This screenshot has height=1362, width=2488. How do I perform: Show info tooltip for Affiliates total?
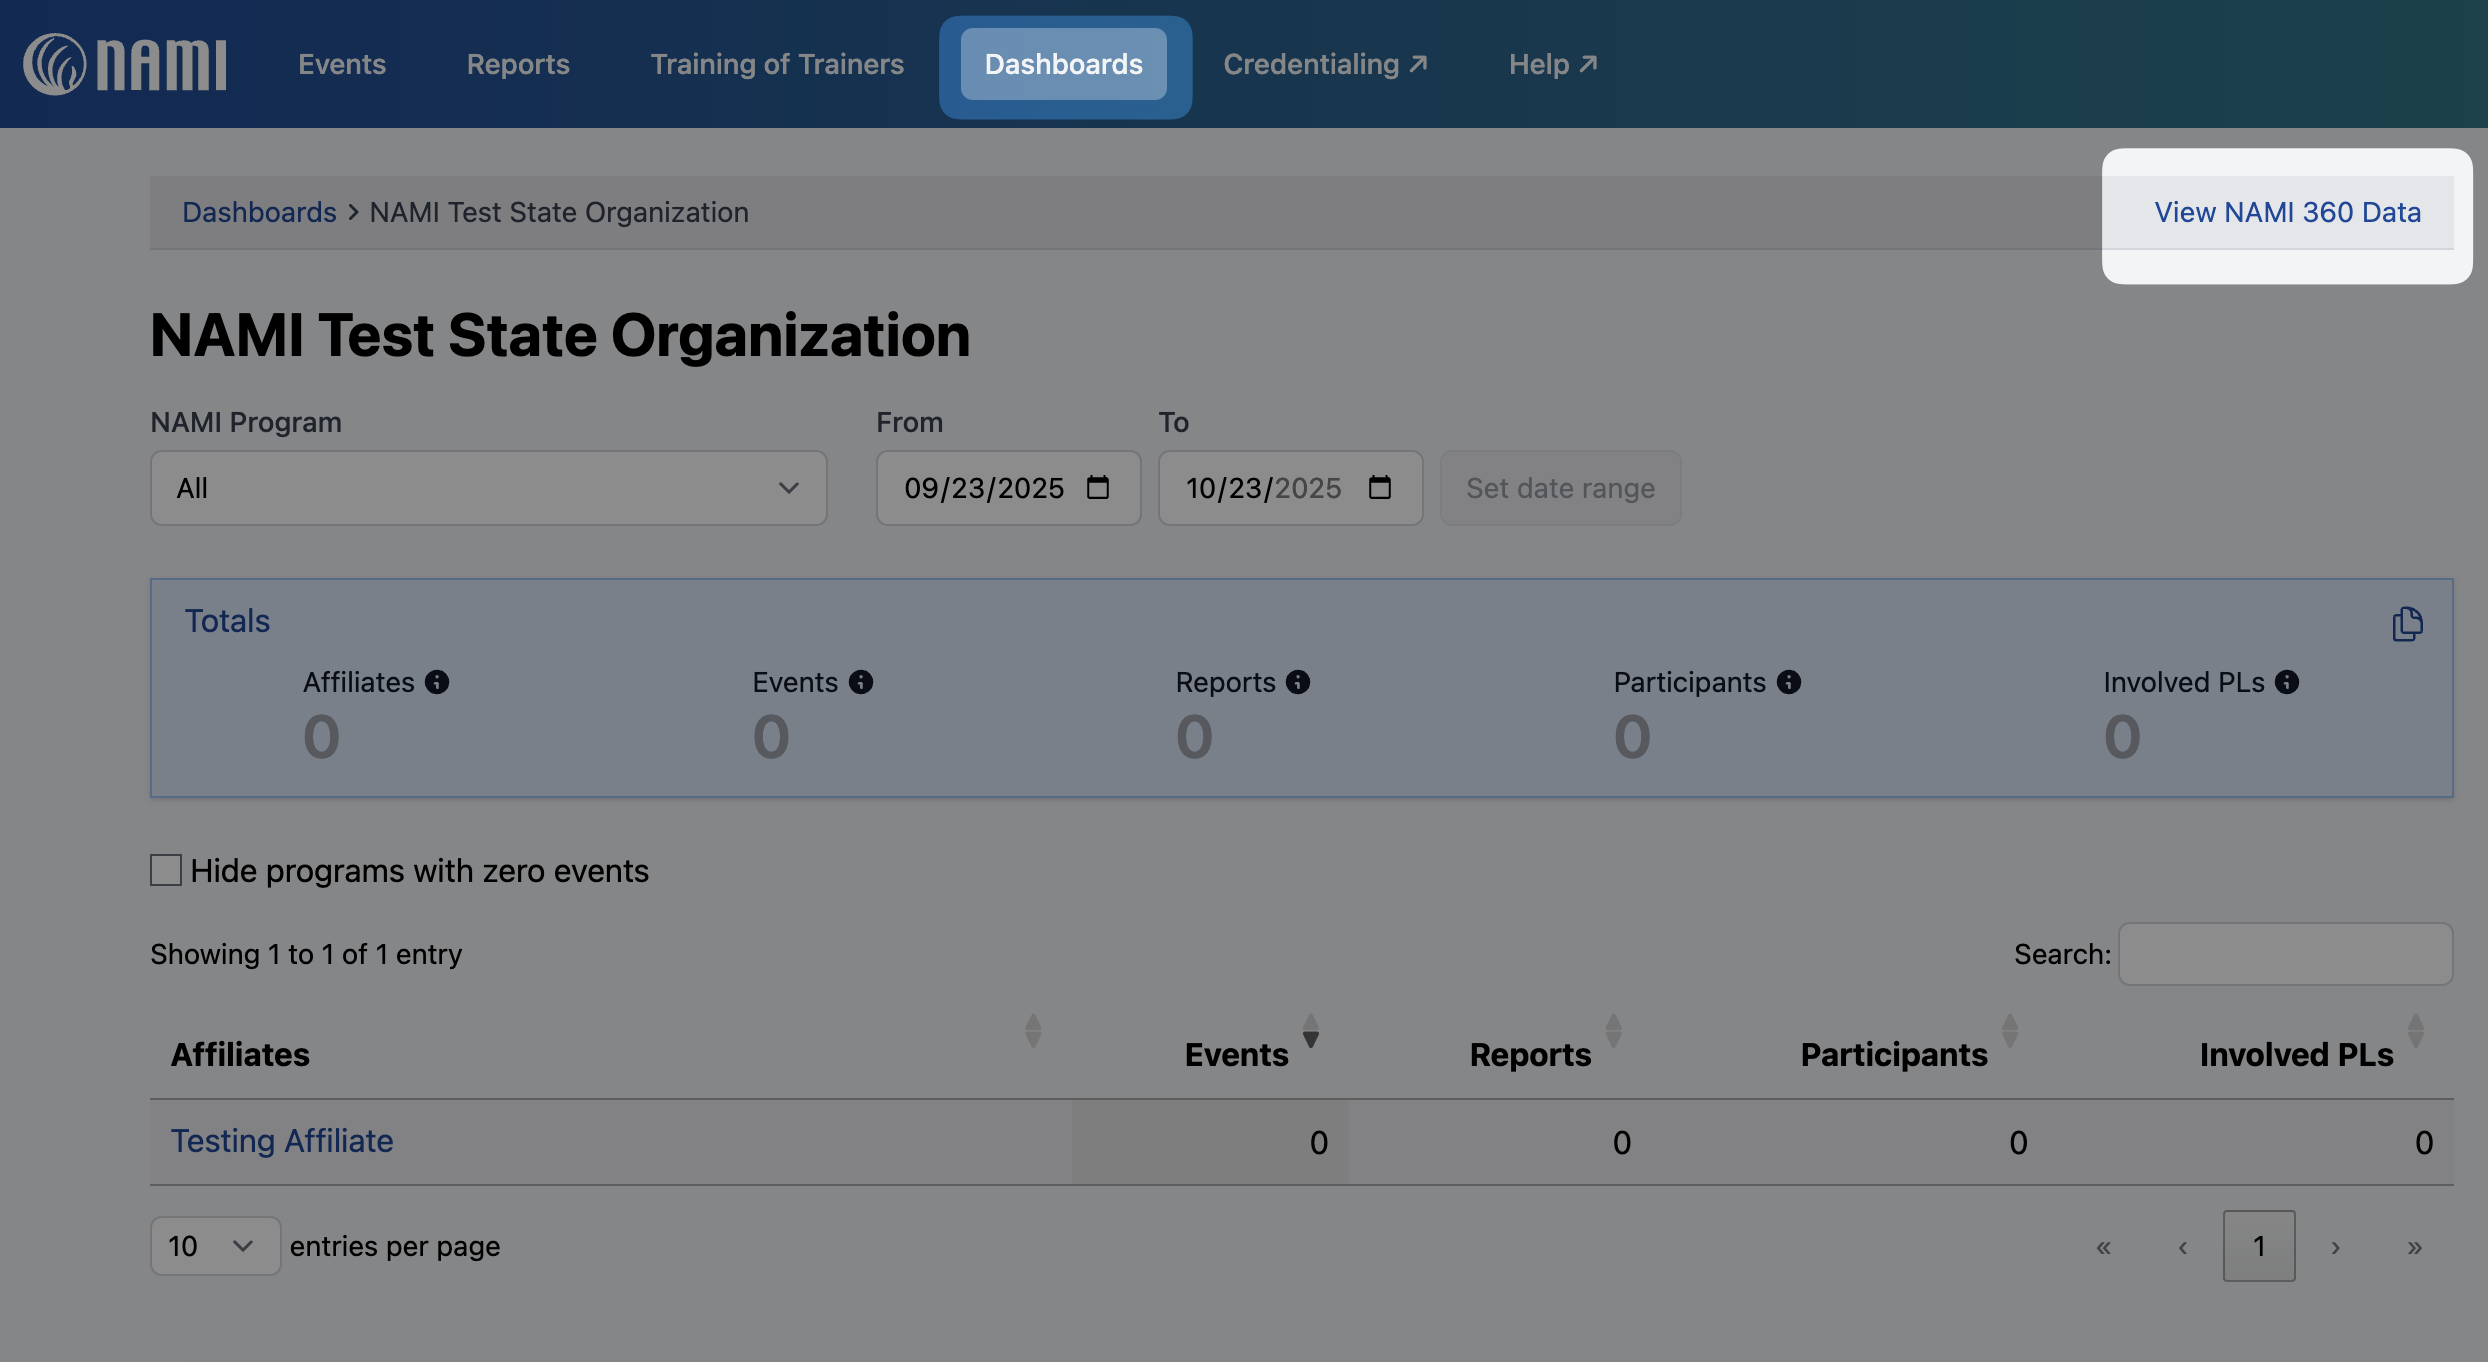pos(437,682)
